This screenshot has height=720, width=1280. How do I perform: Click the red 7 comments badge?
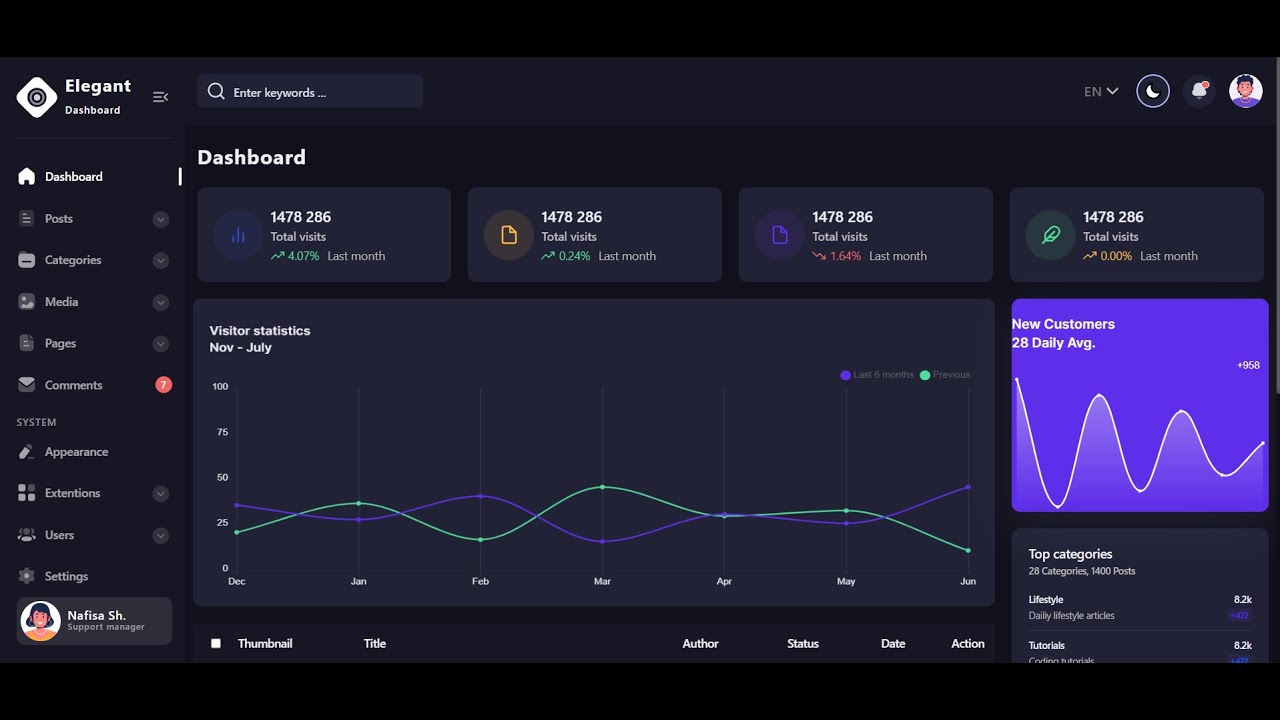pyautogui.click(x=164, y=385)
